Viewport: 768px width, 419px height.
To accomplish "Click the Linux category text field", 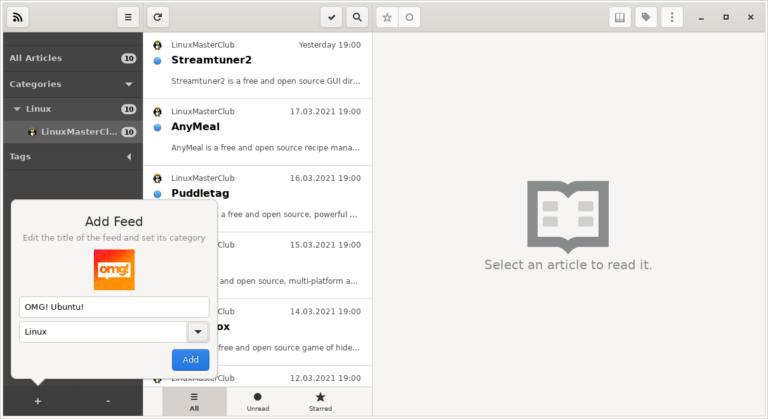I will [103, 332].
